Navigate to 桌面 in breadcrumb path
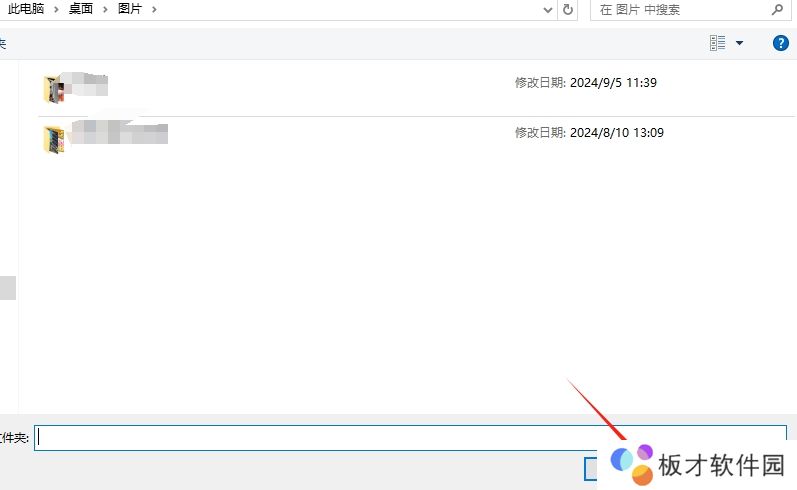The height and width of the screenshot is (490, 797). [x=81, y=9]
